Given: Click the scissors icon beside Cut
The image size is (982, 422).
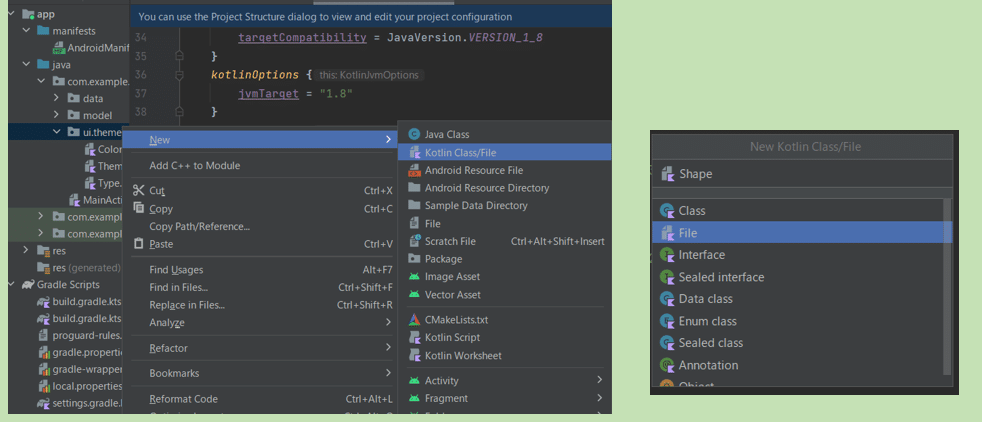Looking at the screenshot, I should [x=139, y=191].
